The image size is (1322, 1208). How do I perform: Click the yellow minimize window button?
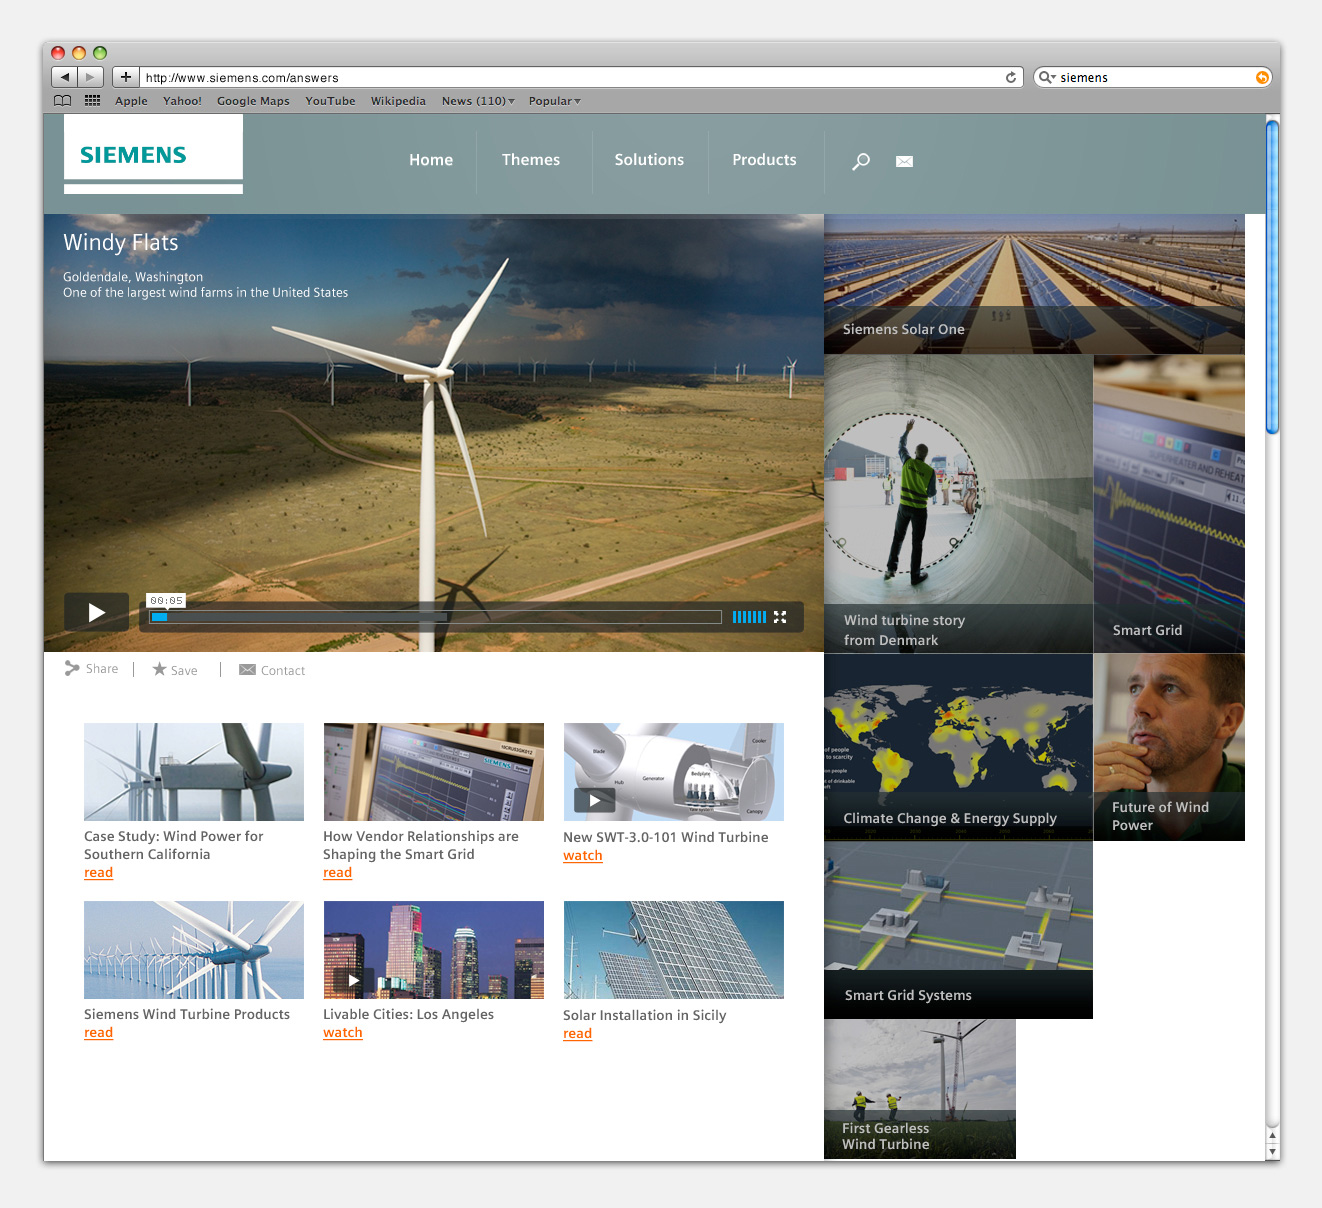(x=79, y=53)
